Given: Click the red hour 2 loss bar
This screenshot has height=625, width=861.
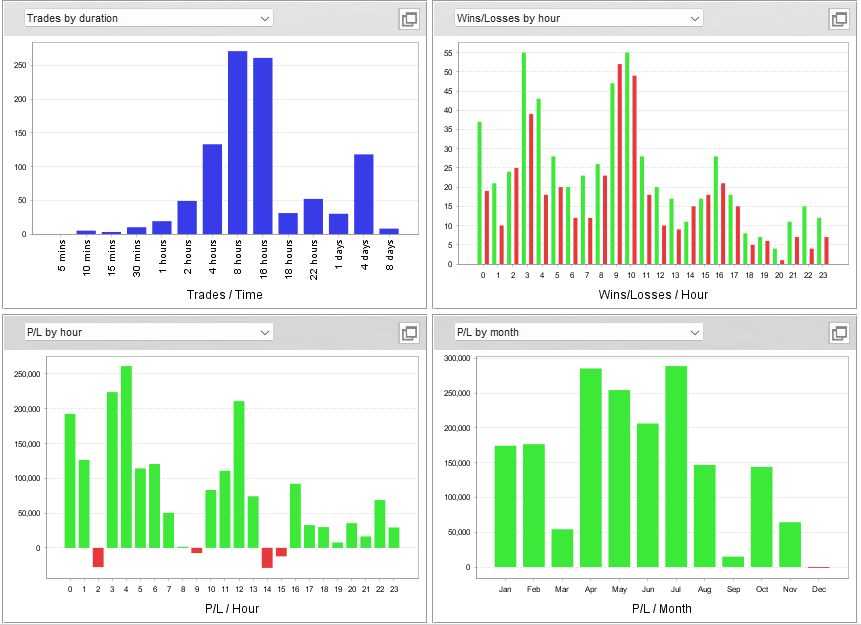Looking at the screenshot, I should tap(98, 557).
